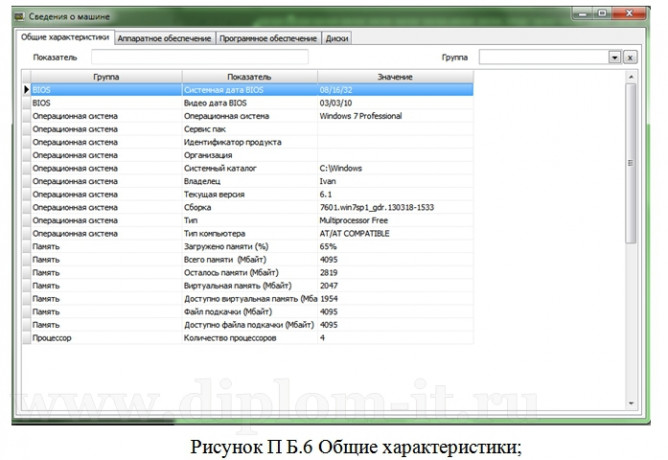The height and width of the screenshot is (460, 668).
Task: Sort by the Значение column header
Action: point(395,77)
